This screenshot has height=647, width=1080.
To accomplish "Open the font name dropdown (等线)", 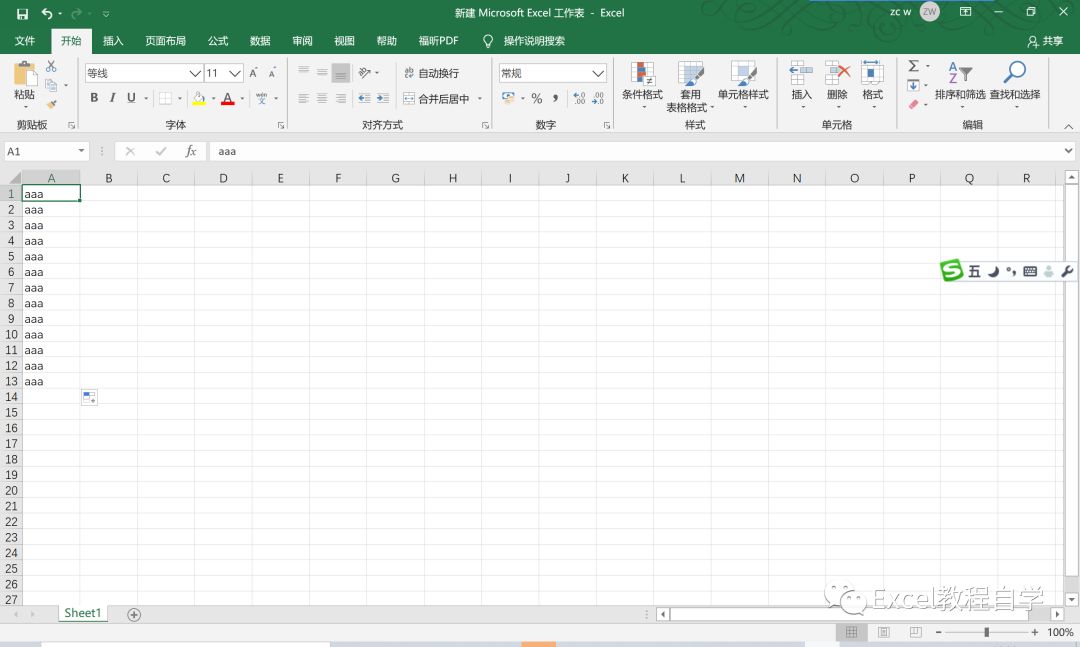I will (x=195, y=73).
